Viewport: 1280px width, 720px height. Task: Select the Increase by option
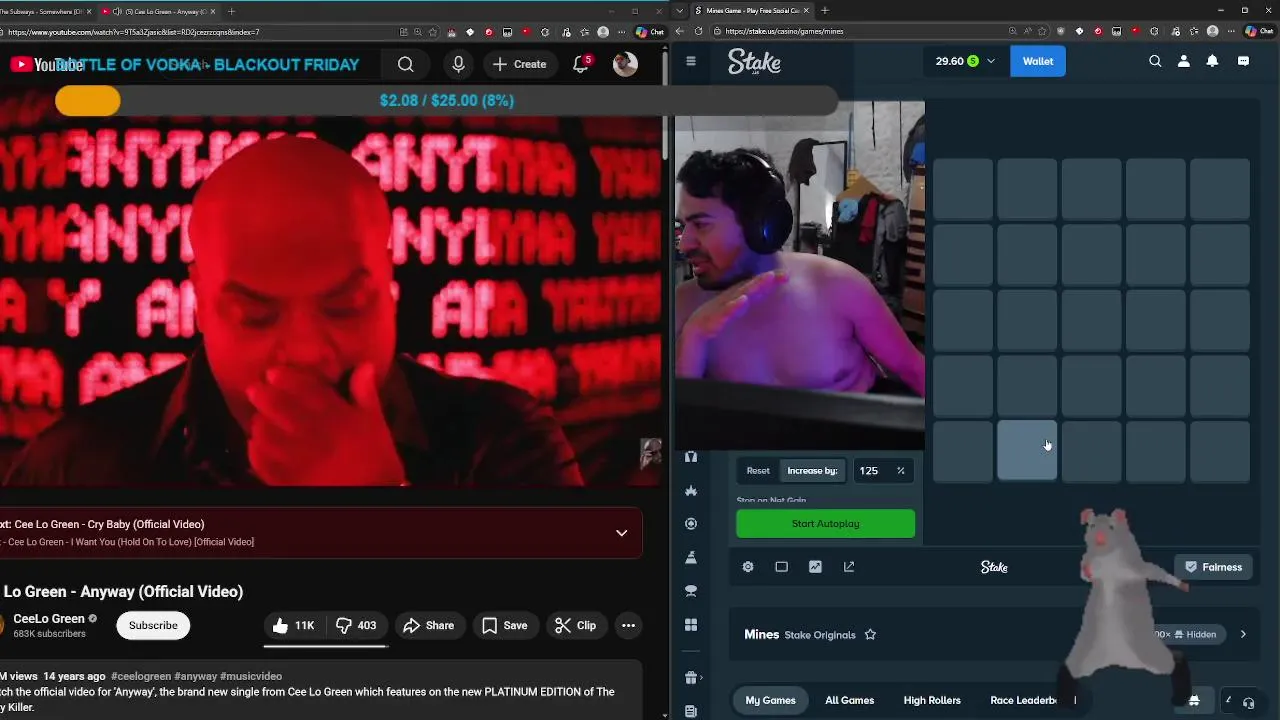812,471
